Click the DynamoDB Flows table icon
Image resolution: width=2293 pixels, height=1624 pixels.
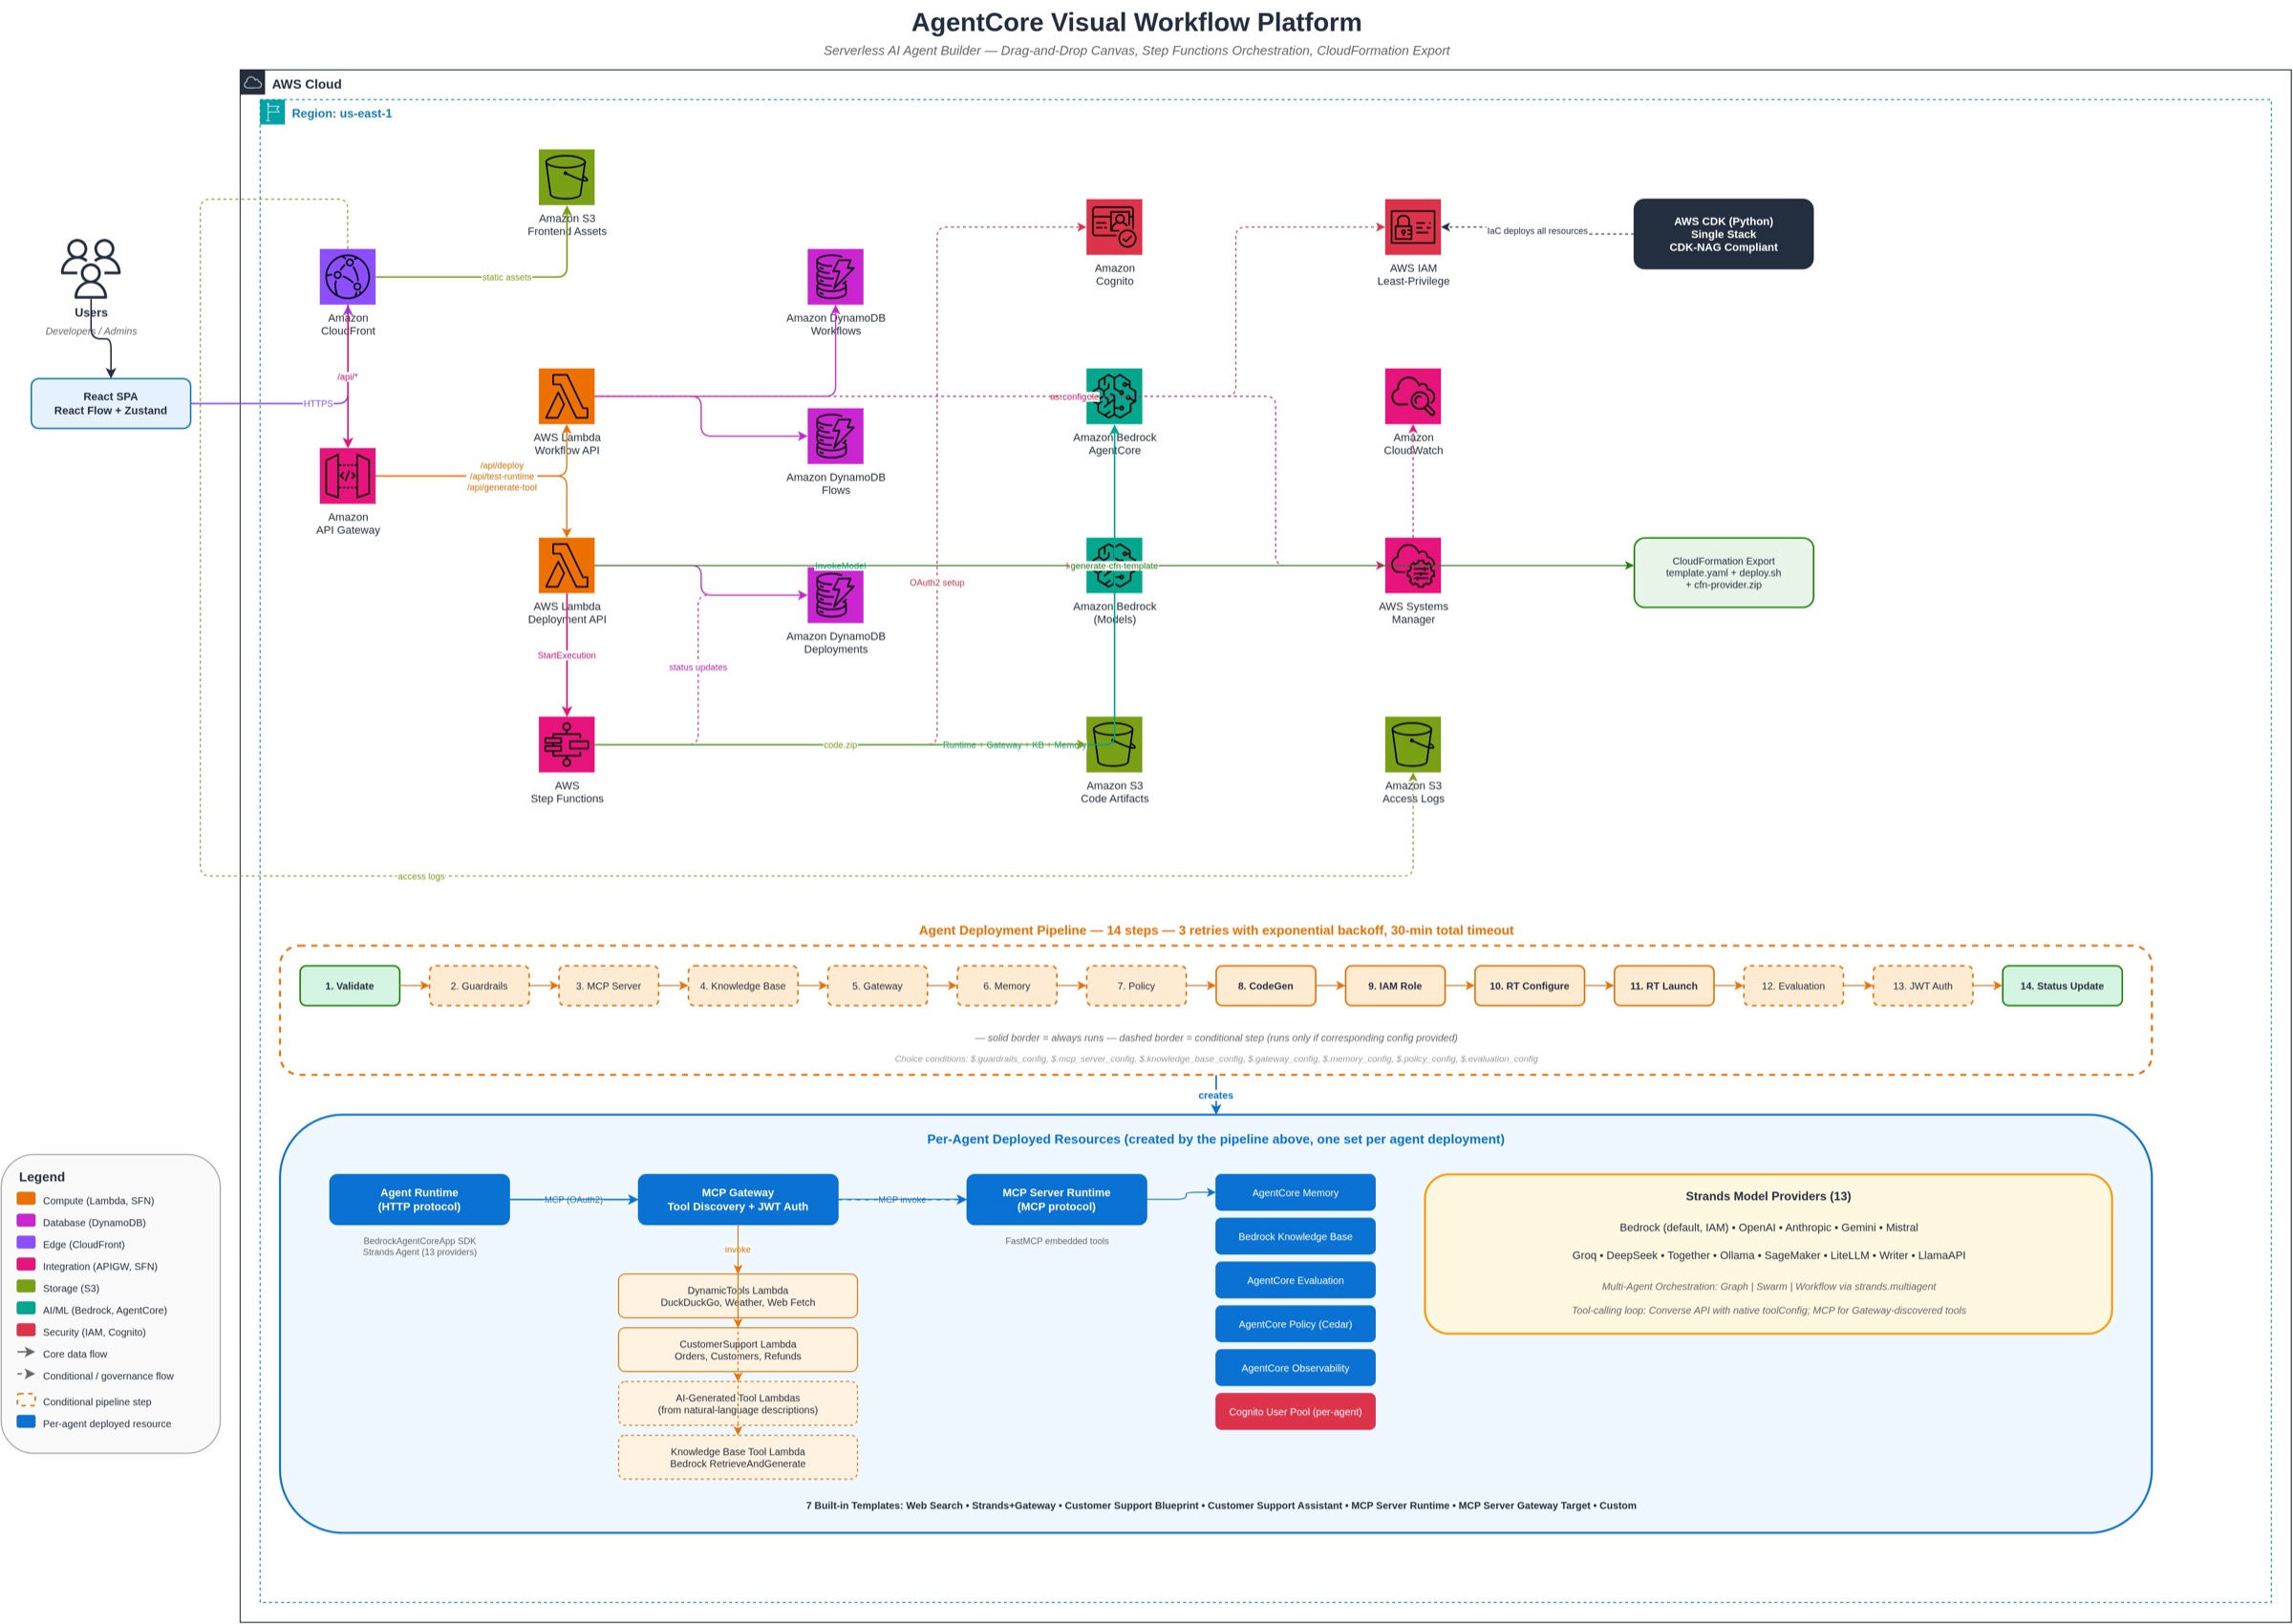click(x=835, y=436)
